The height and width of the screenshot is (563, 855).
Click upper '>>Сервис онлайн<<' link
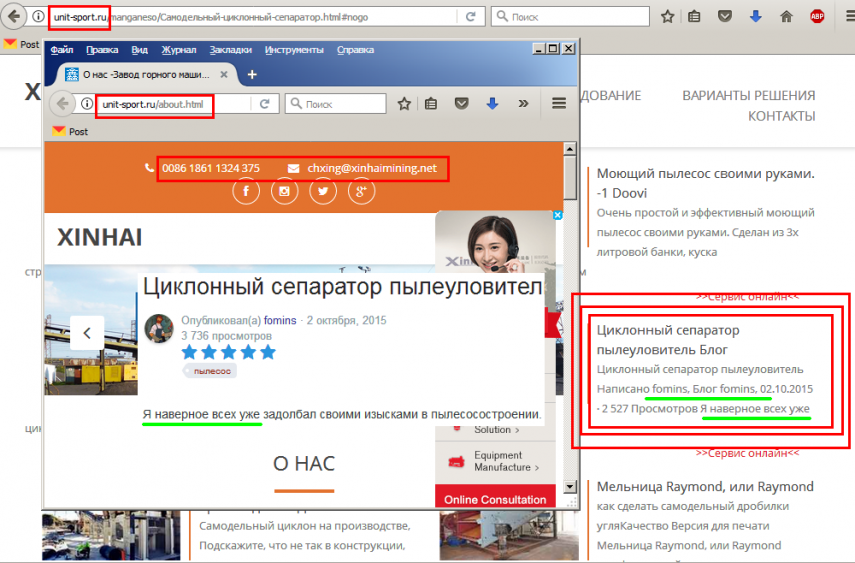pos(747,297)
